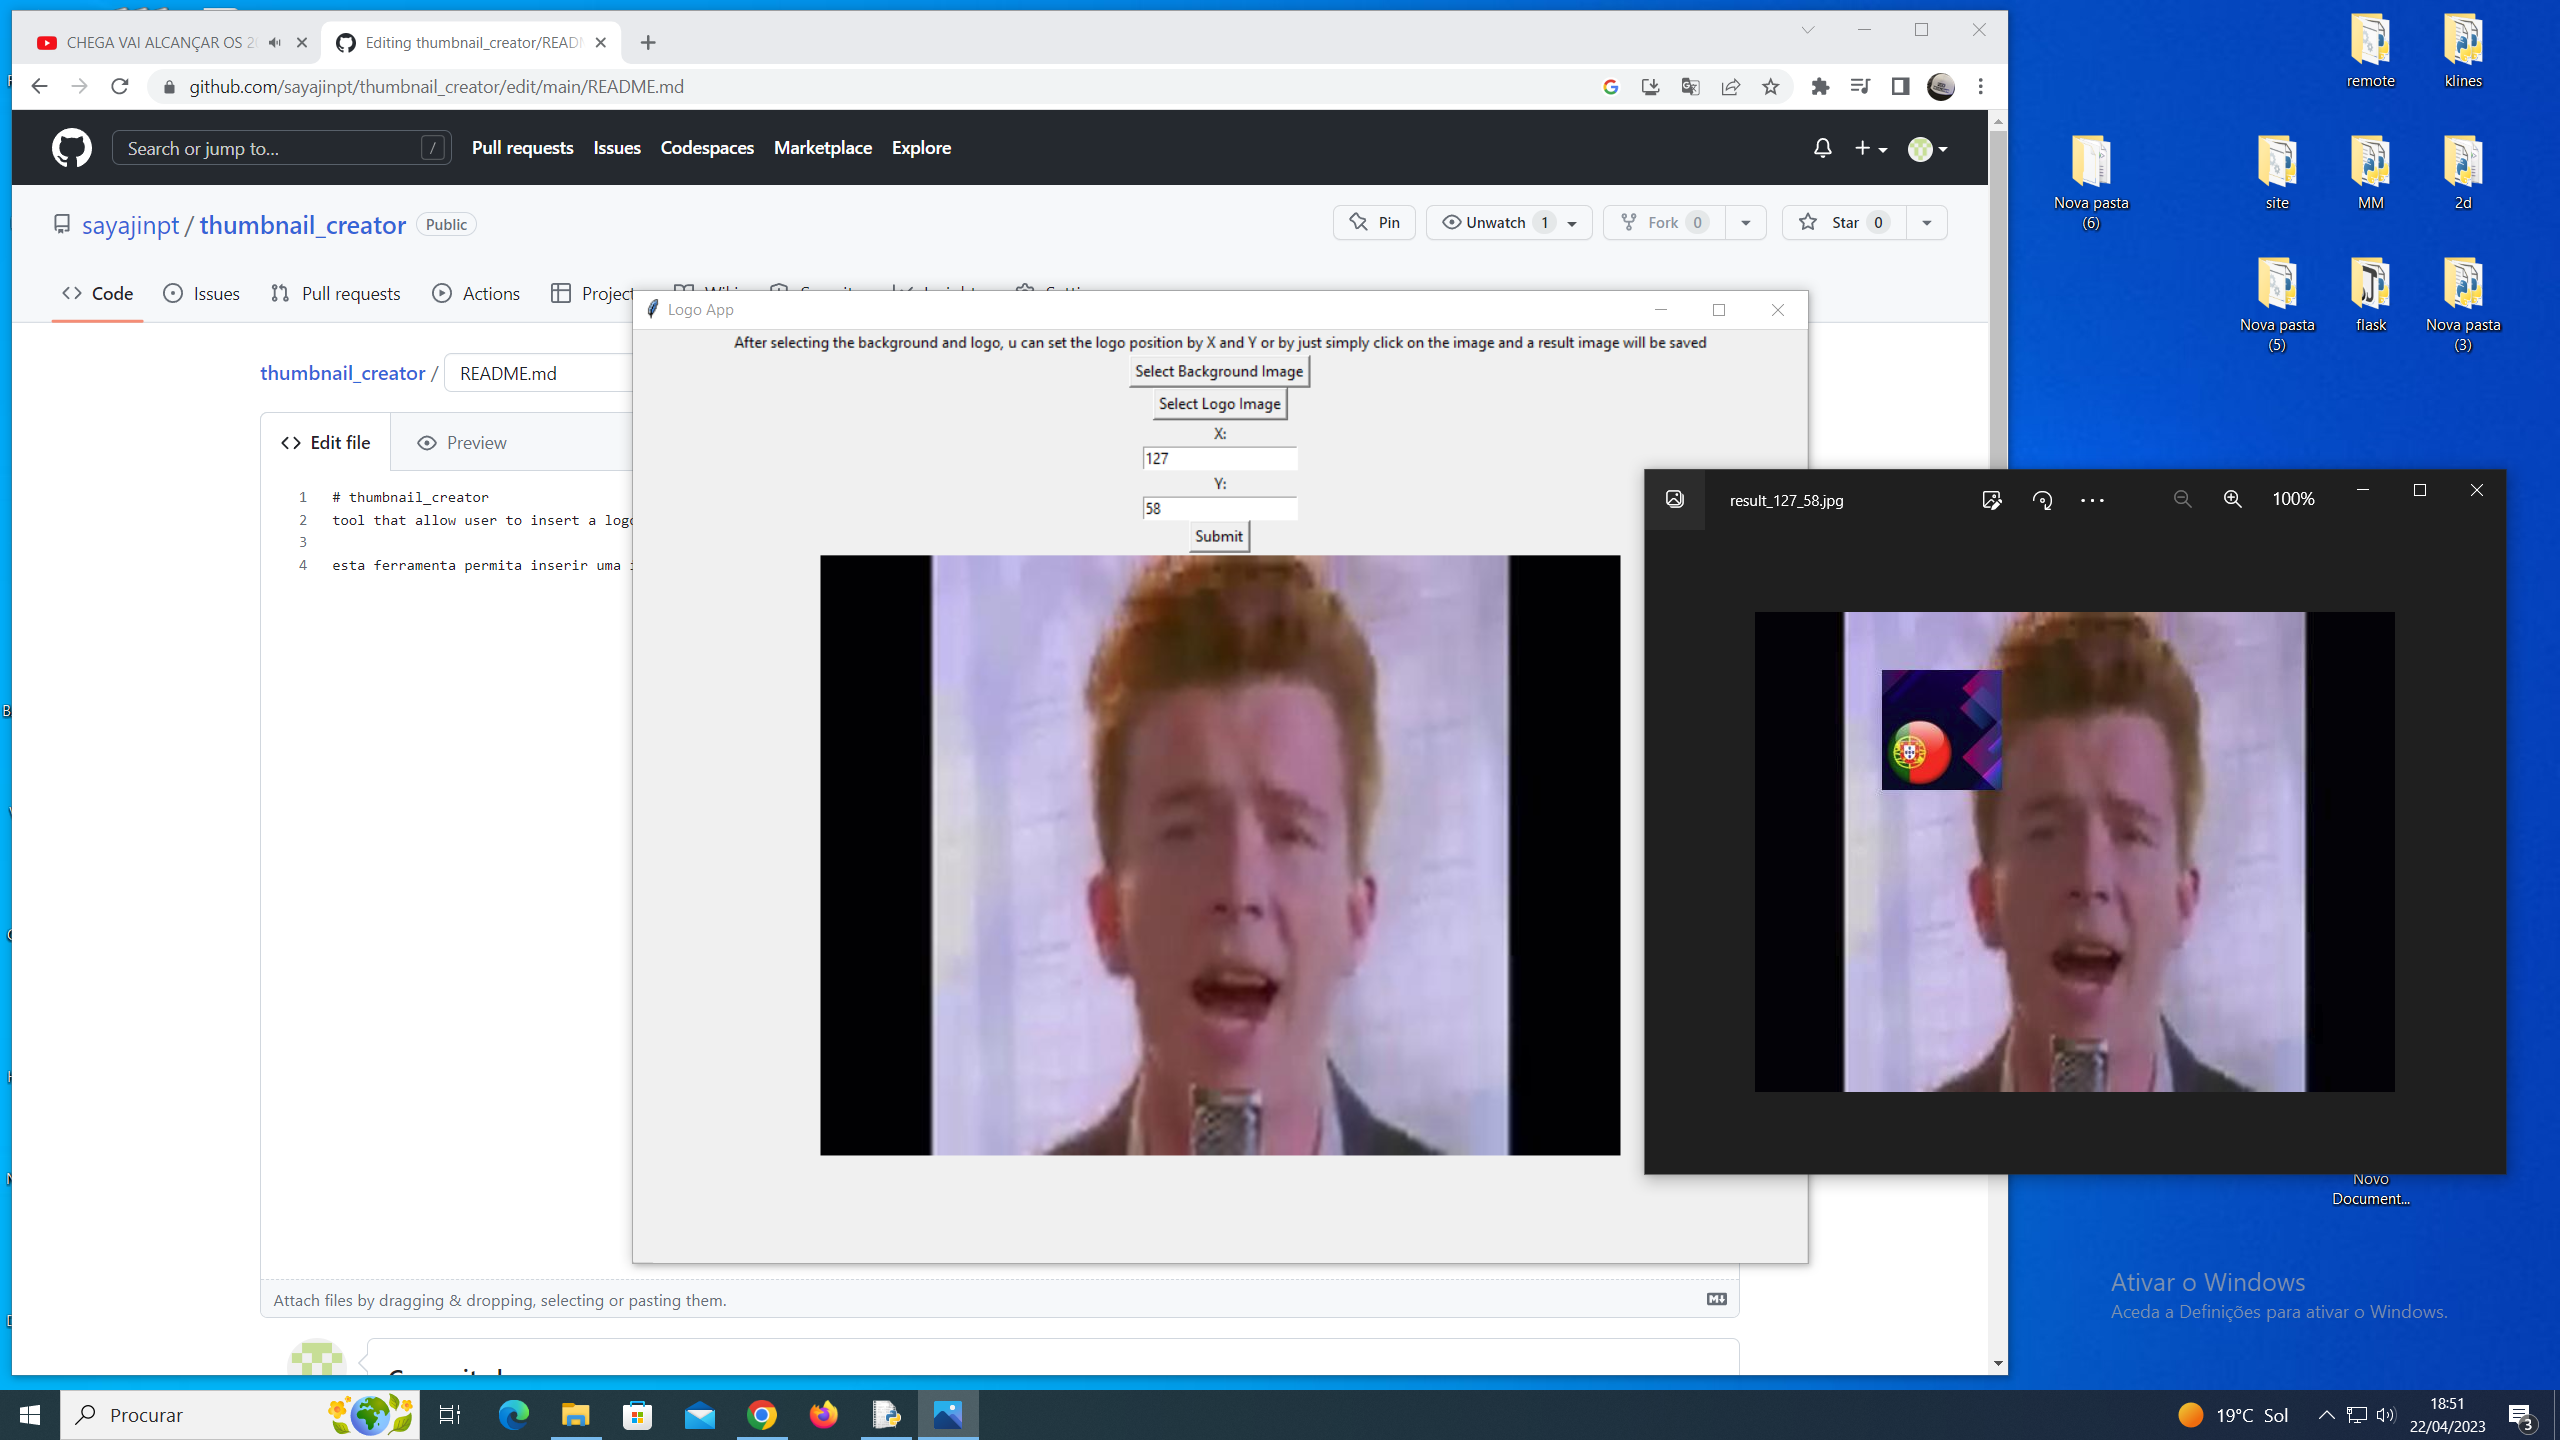This screenshot has width=2560, height=1440.
Task: Rotate the image in Photos viewer
Action: coord(2042,500)
